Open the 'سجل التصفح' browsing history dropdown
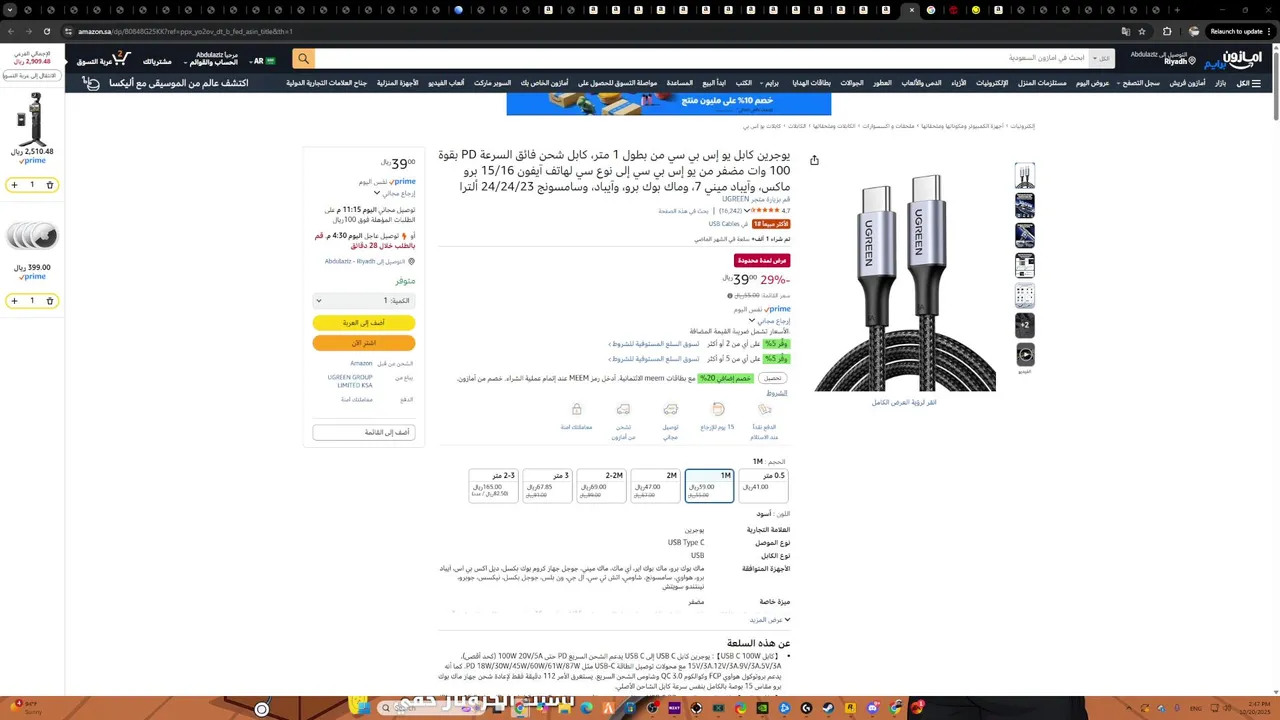This screenshot has height=720, width=1280. pos(1139,83)
